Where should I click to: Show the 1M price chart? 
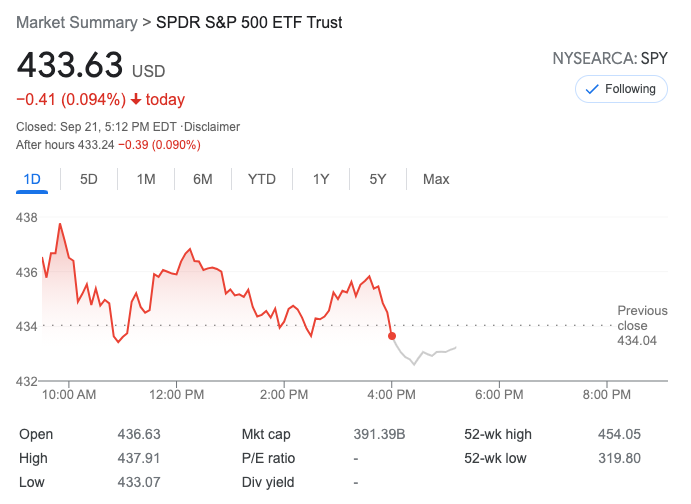[146, 179]
